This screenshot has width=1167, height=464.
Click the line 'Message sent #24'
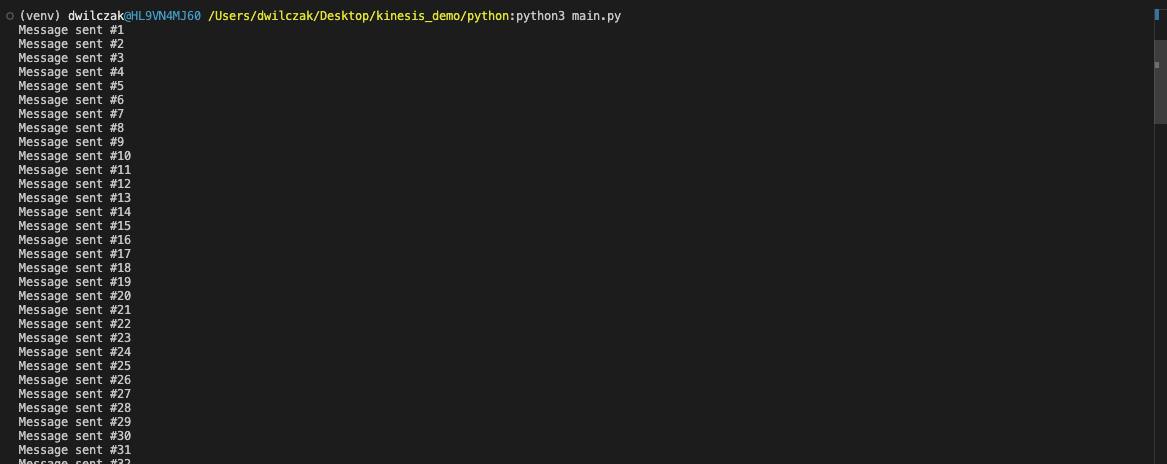[74, 352]
